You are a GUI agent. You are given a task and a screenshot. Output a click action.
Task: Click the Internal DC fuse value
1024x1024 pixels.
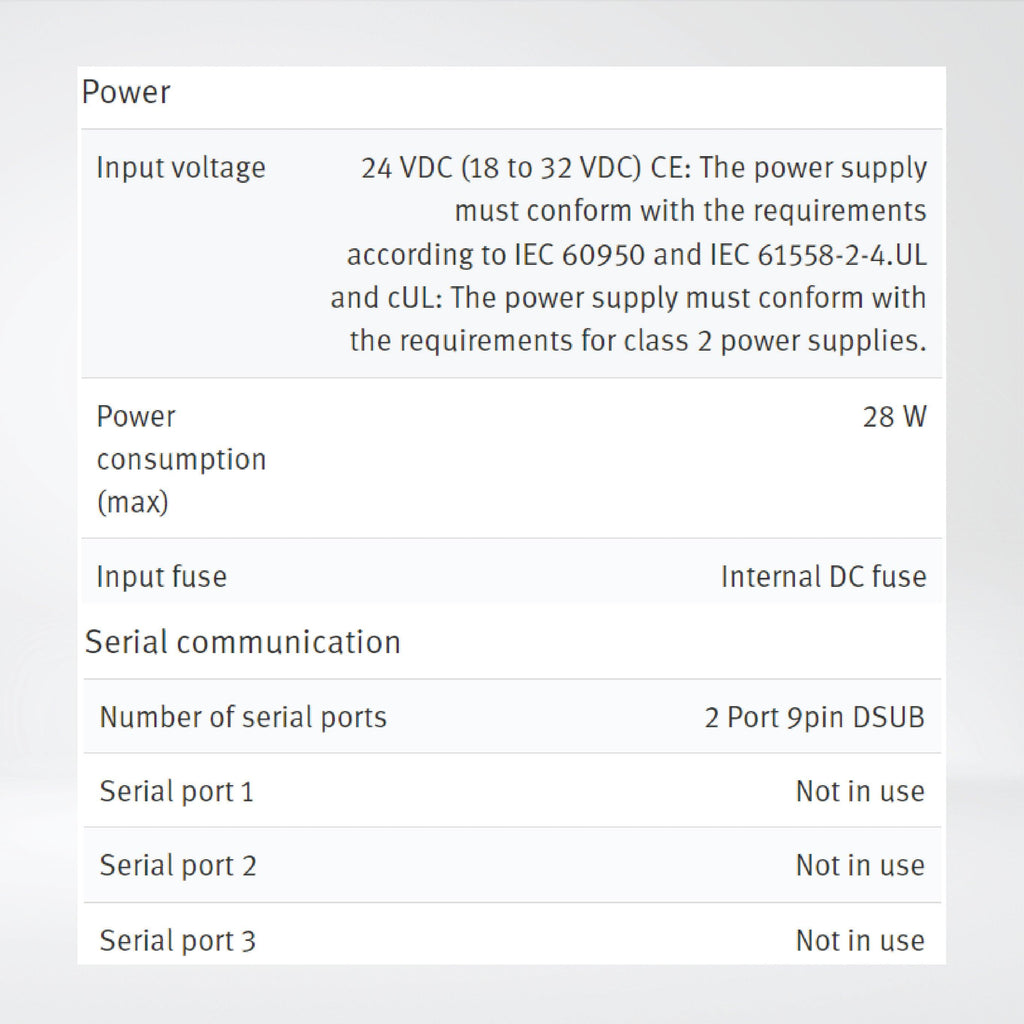click(x=824, y=577)
